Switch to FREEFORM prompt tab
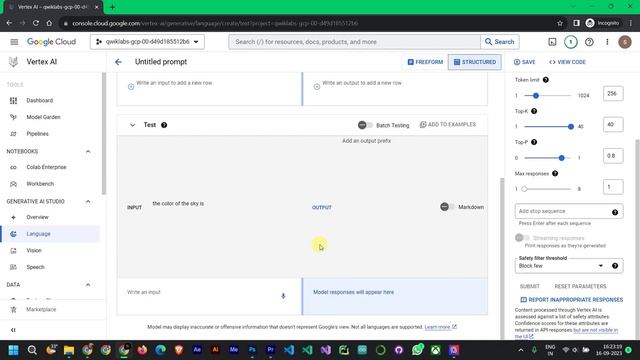The image size is (640, 360). [425, 62]
